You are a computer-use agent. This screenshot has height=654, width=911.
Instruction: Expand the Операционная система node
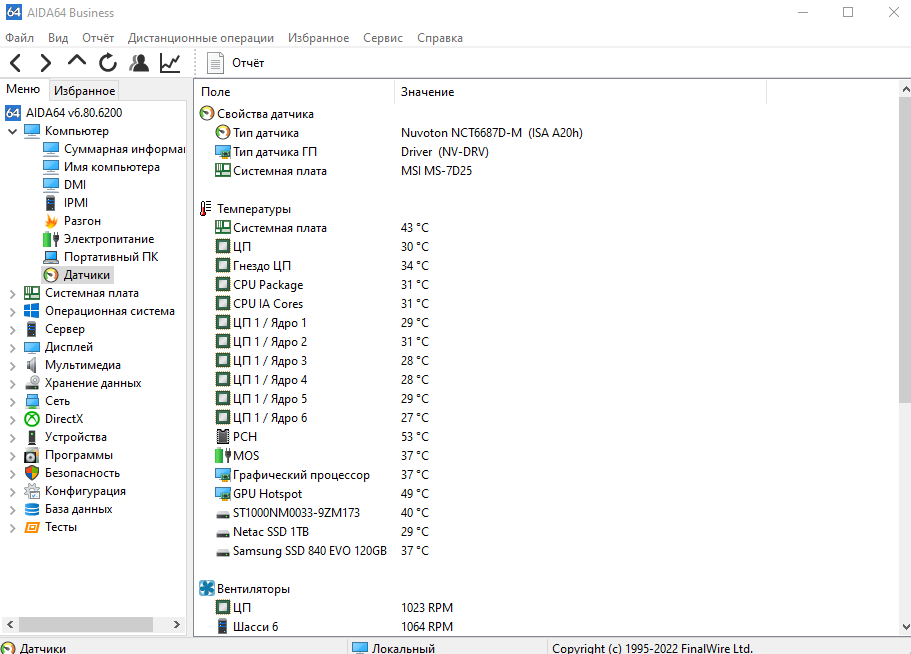(12, 312)
